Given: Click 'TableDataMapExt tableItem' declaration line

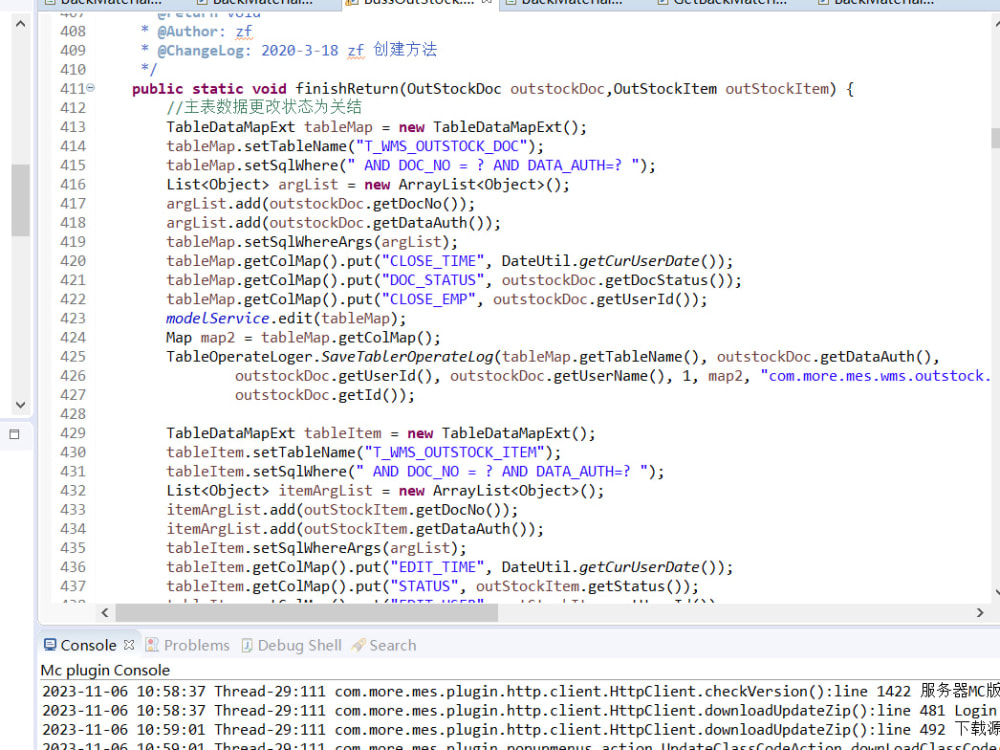Looking at the screenshot, I should pos(381,433).
